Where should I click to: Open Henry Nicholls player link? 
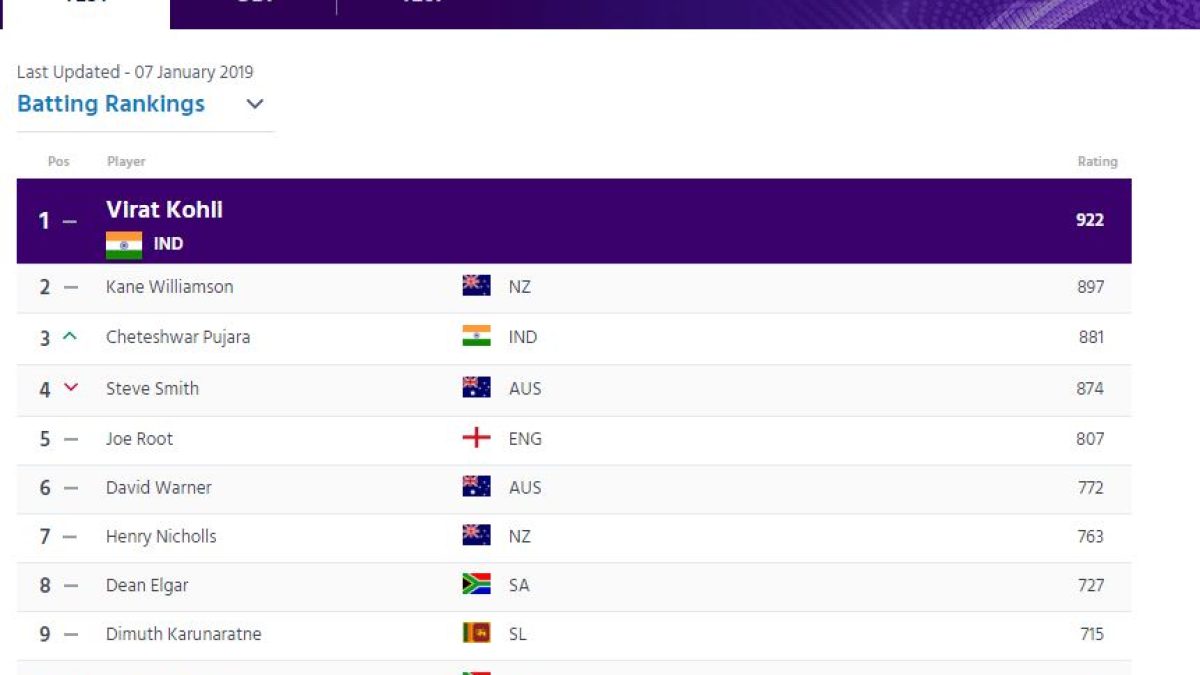(161, 537)
